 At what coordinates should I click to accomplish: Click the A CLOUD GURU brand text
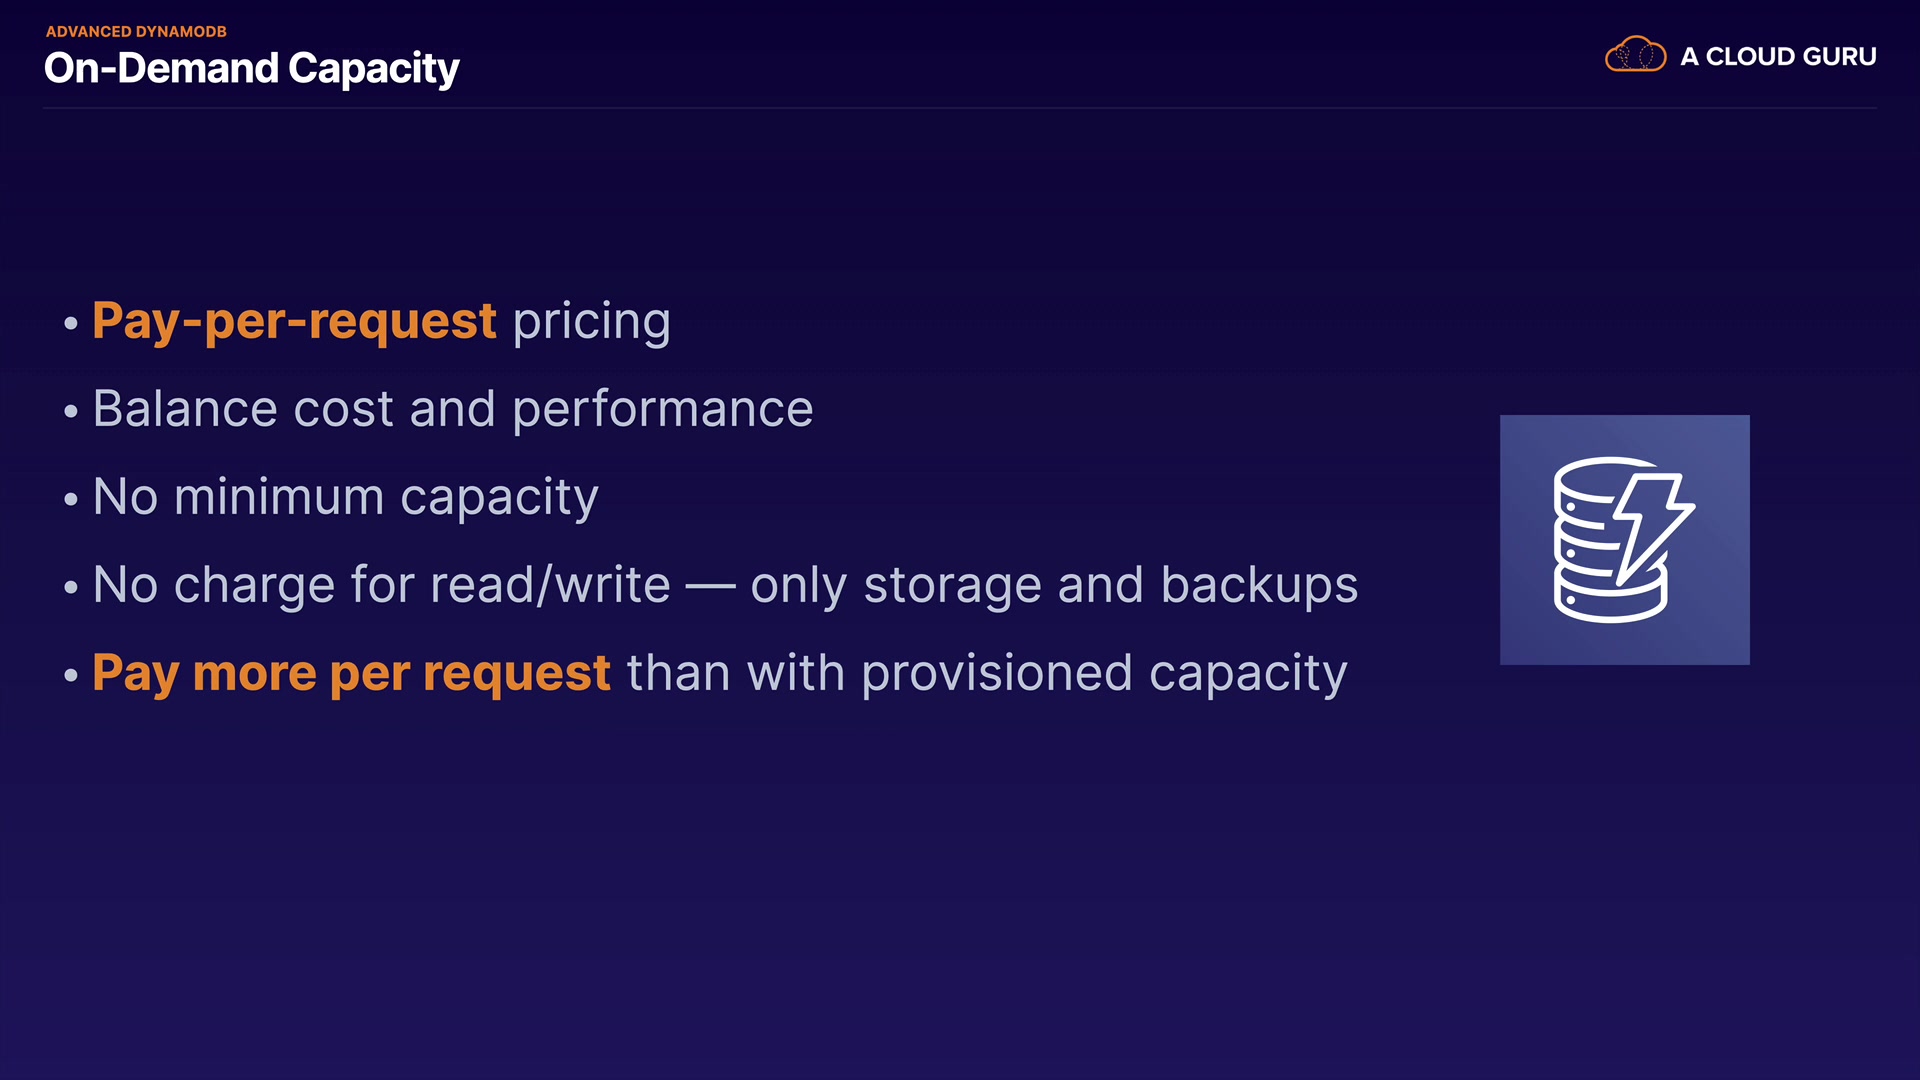pyautogui.click(x=1778, y=56)
